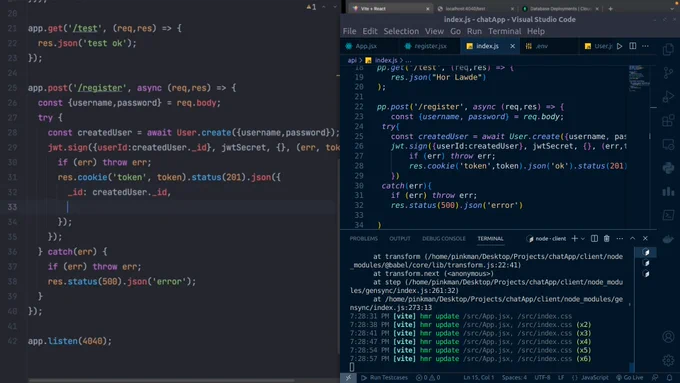680x383 pixels.
Task: Switch to the App.jsx editor tab
Action: click(366, 46)
